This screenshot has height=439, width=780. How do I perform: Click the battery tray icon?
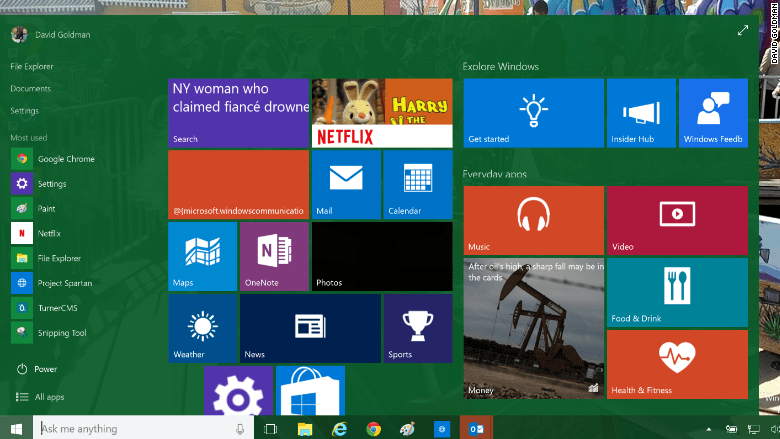pos(731,429)
